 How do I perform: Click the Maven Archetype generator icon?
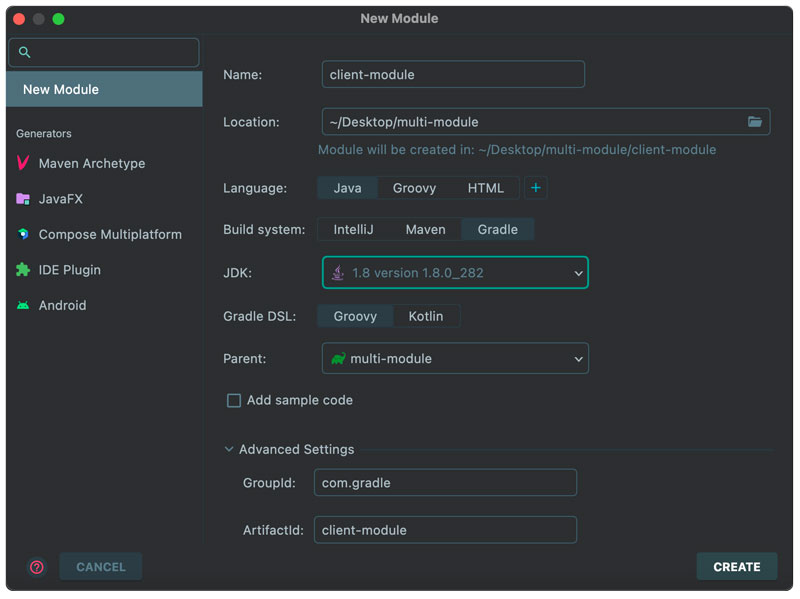23,163
